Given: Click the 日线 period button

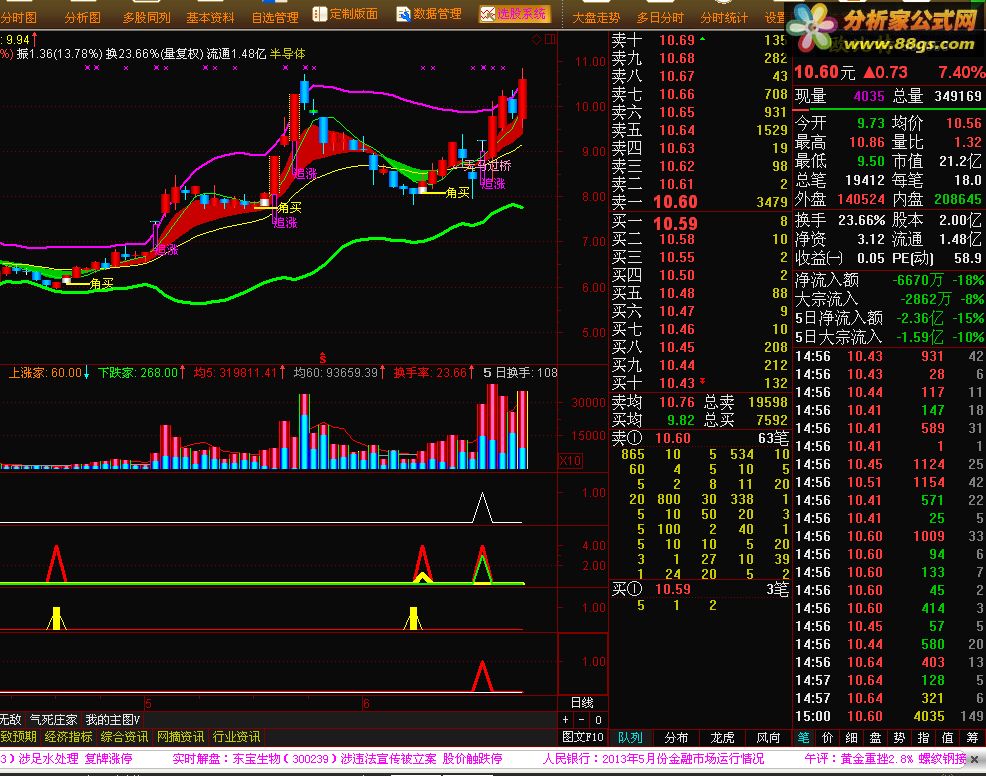Looking at the screenshot, I should click(582, 702).
